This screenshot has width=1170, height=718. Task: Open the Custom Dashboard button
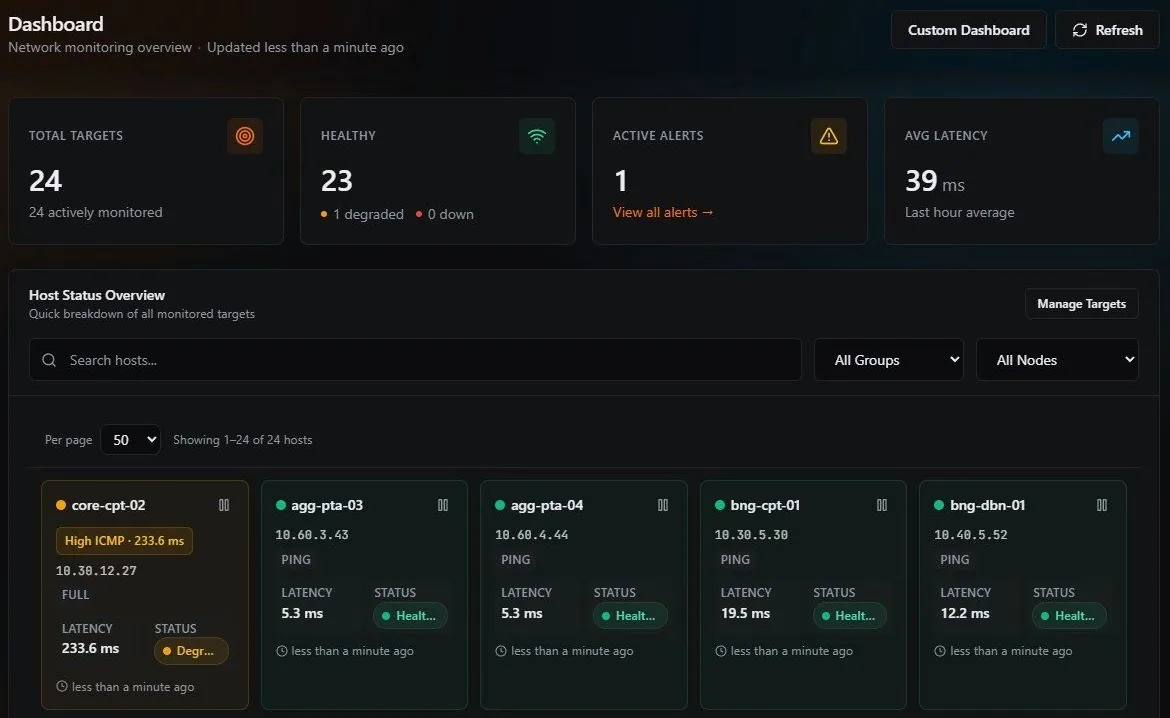[969, 30]
